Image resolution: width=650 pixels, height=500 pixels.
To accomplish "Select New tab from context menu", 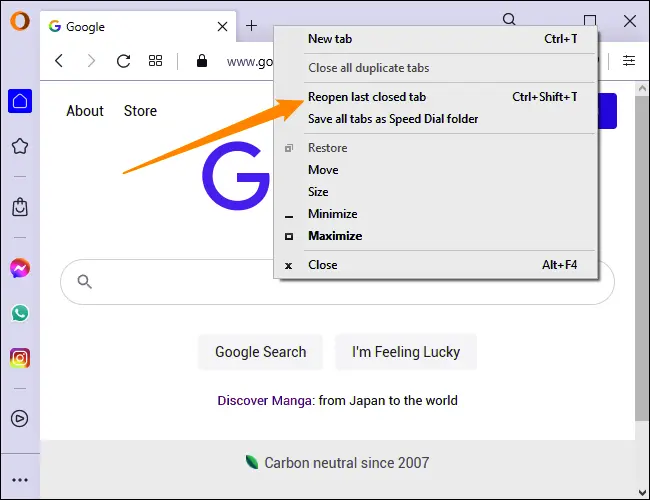I will (436, 39).
